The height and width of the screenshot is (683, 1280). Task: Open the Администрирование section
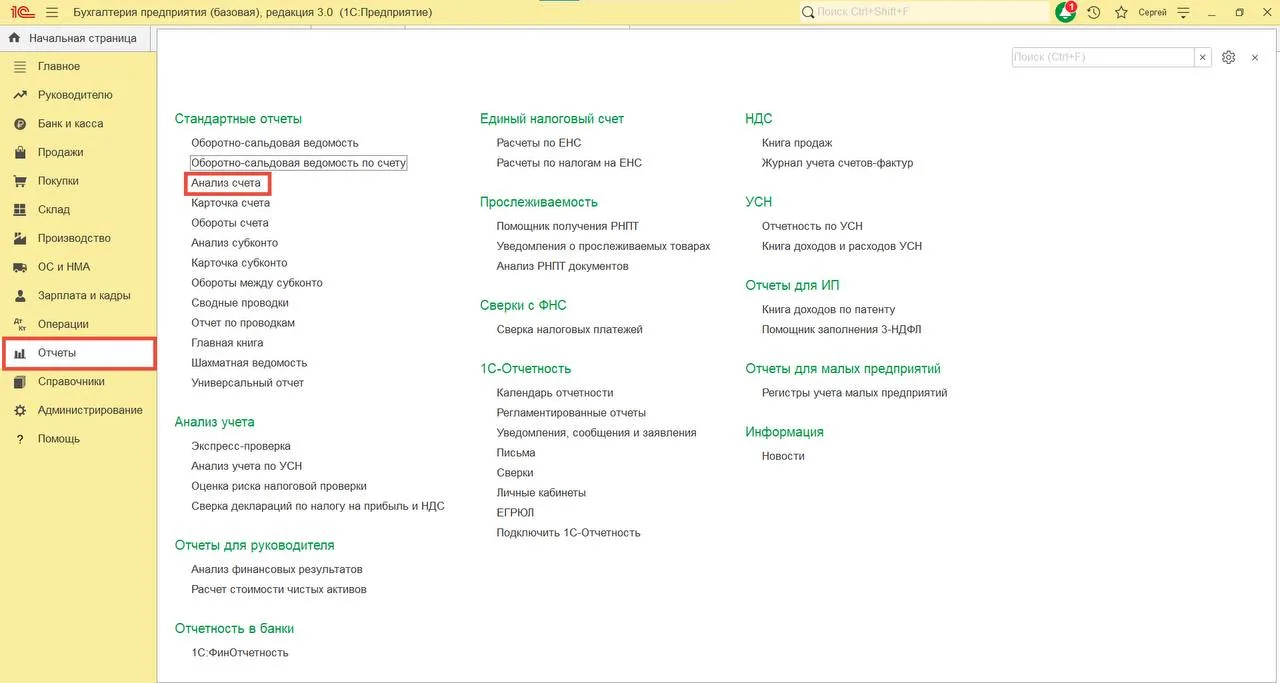click(78, 410)
